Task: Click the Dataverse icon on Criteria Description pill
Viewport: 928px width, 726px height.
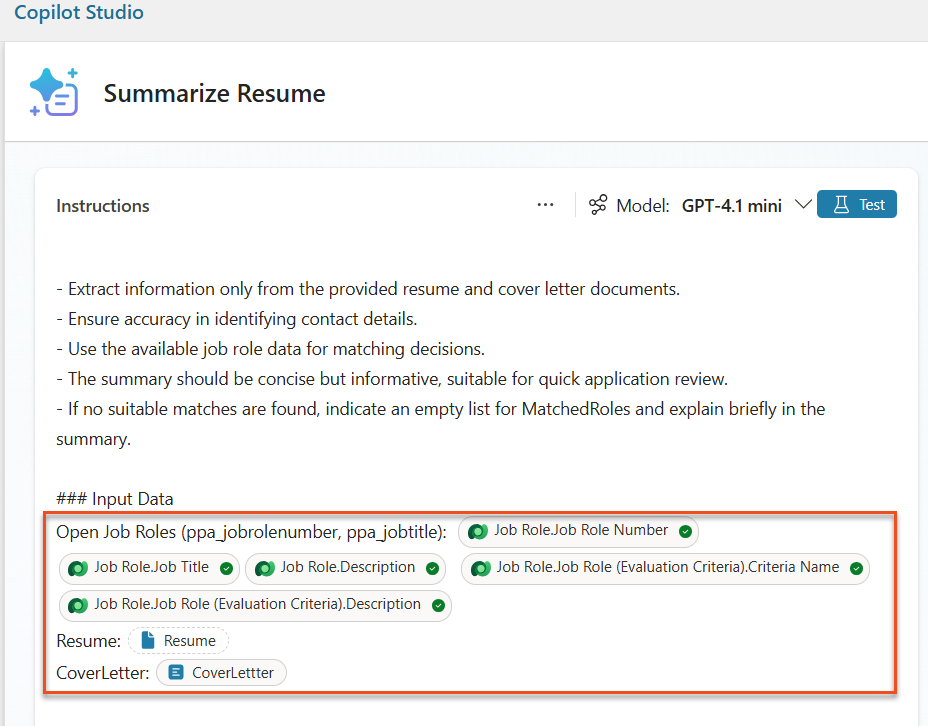Action: pos(78,605)
